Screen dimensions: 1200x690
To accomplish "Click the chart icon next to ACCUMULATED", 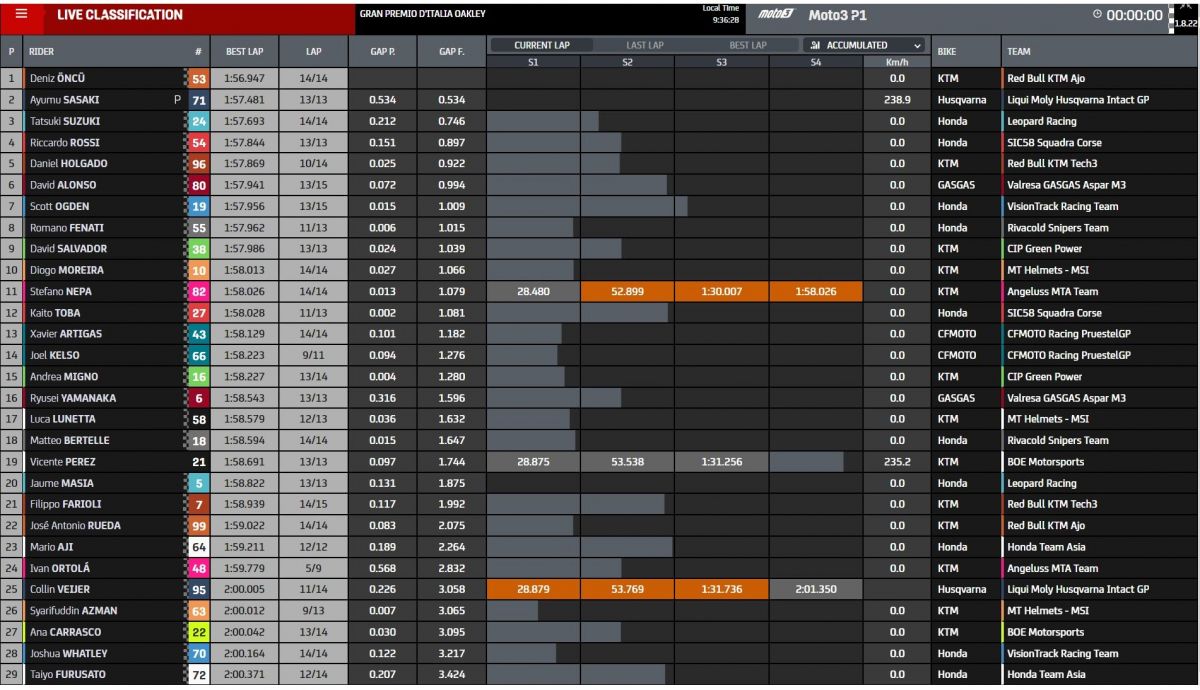I will point(816,45).
